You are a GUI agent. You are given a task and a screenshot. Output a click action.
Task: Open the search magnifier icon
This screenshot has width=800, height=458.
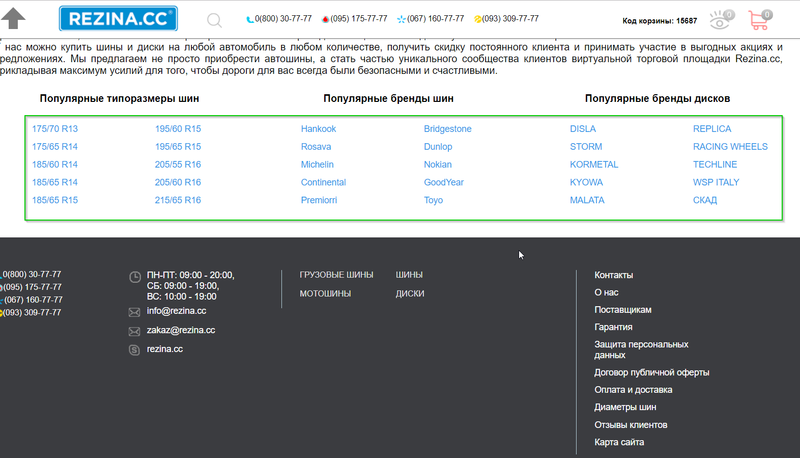pos(214,20)
